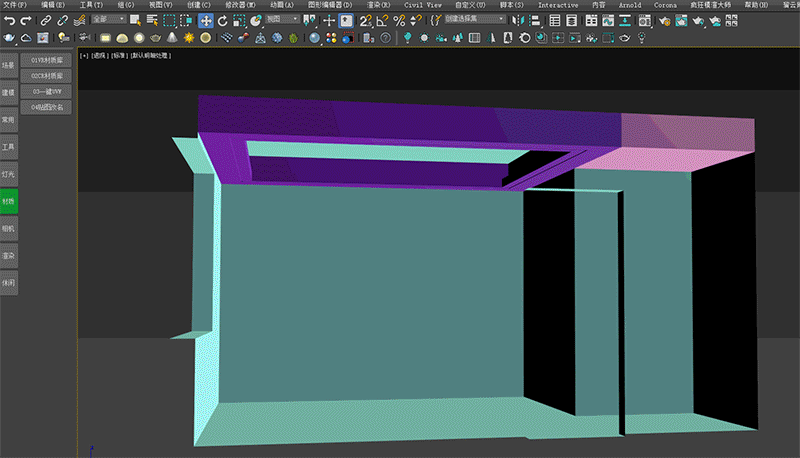Expand the 创建选择集 named selection dropdown
800x458 pixels.
[x=477, y=19]
